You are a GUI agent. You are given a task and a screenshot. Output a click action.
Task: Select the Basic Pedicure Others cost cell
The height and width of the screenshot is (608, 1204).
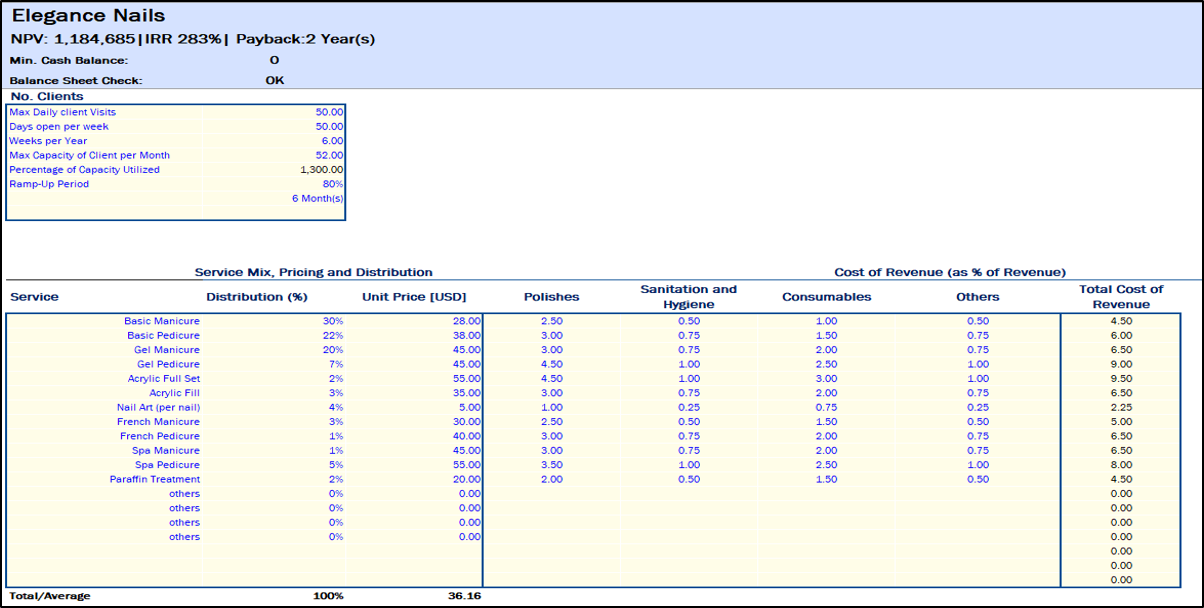click(x=977, y=336)
